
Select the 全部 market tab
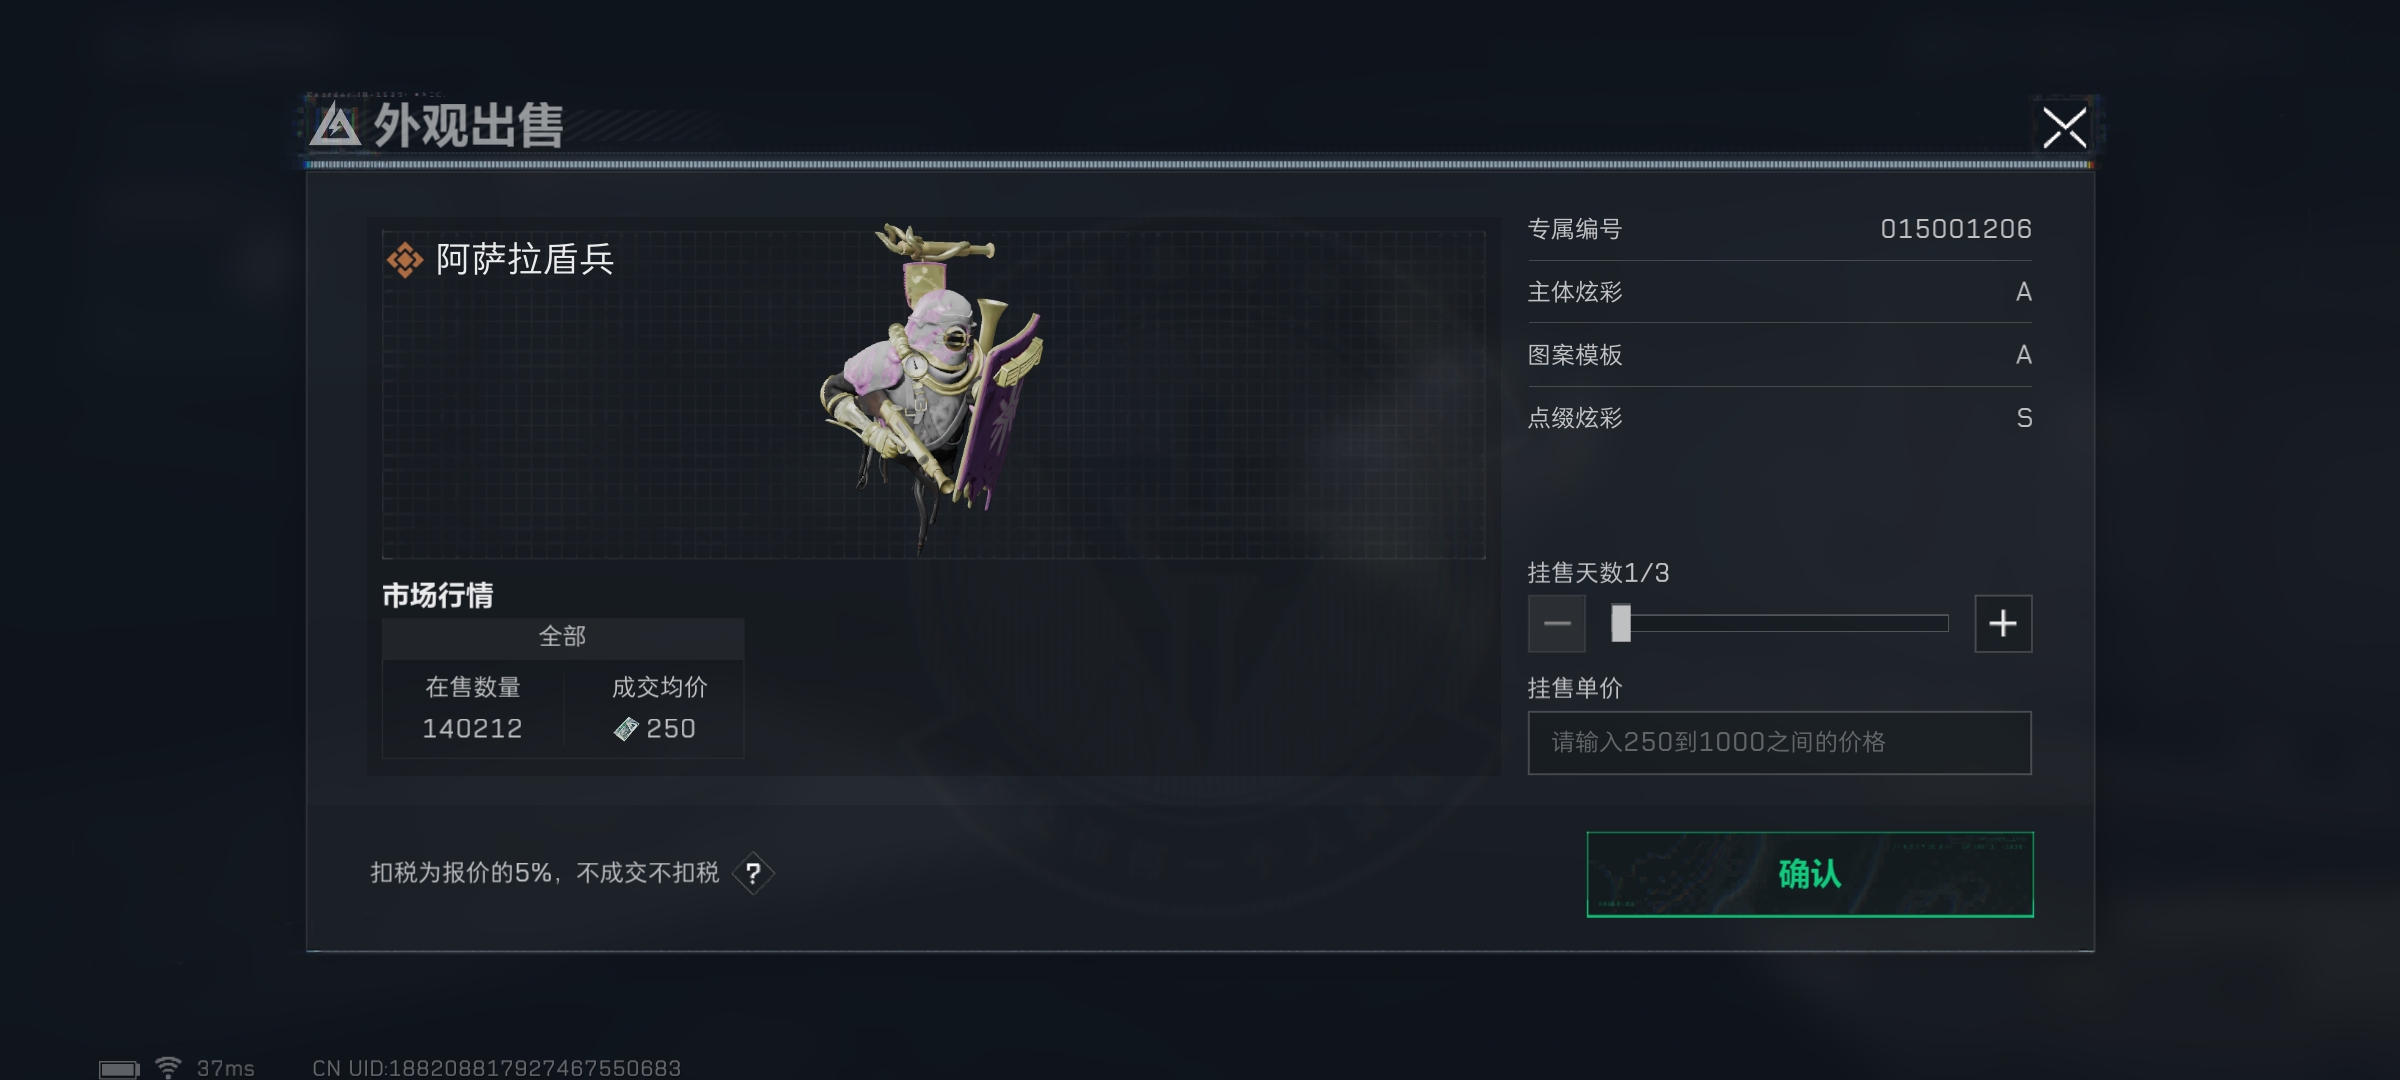pyautogui.click(x=563, y=637)
